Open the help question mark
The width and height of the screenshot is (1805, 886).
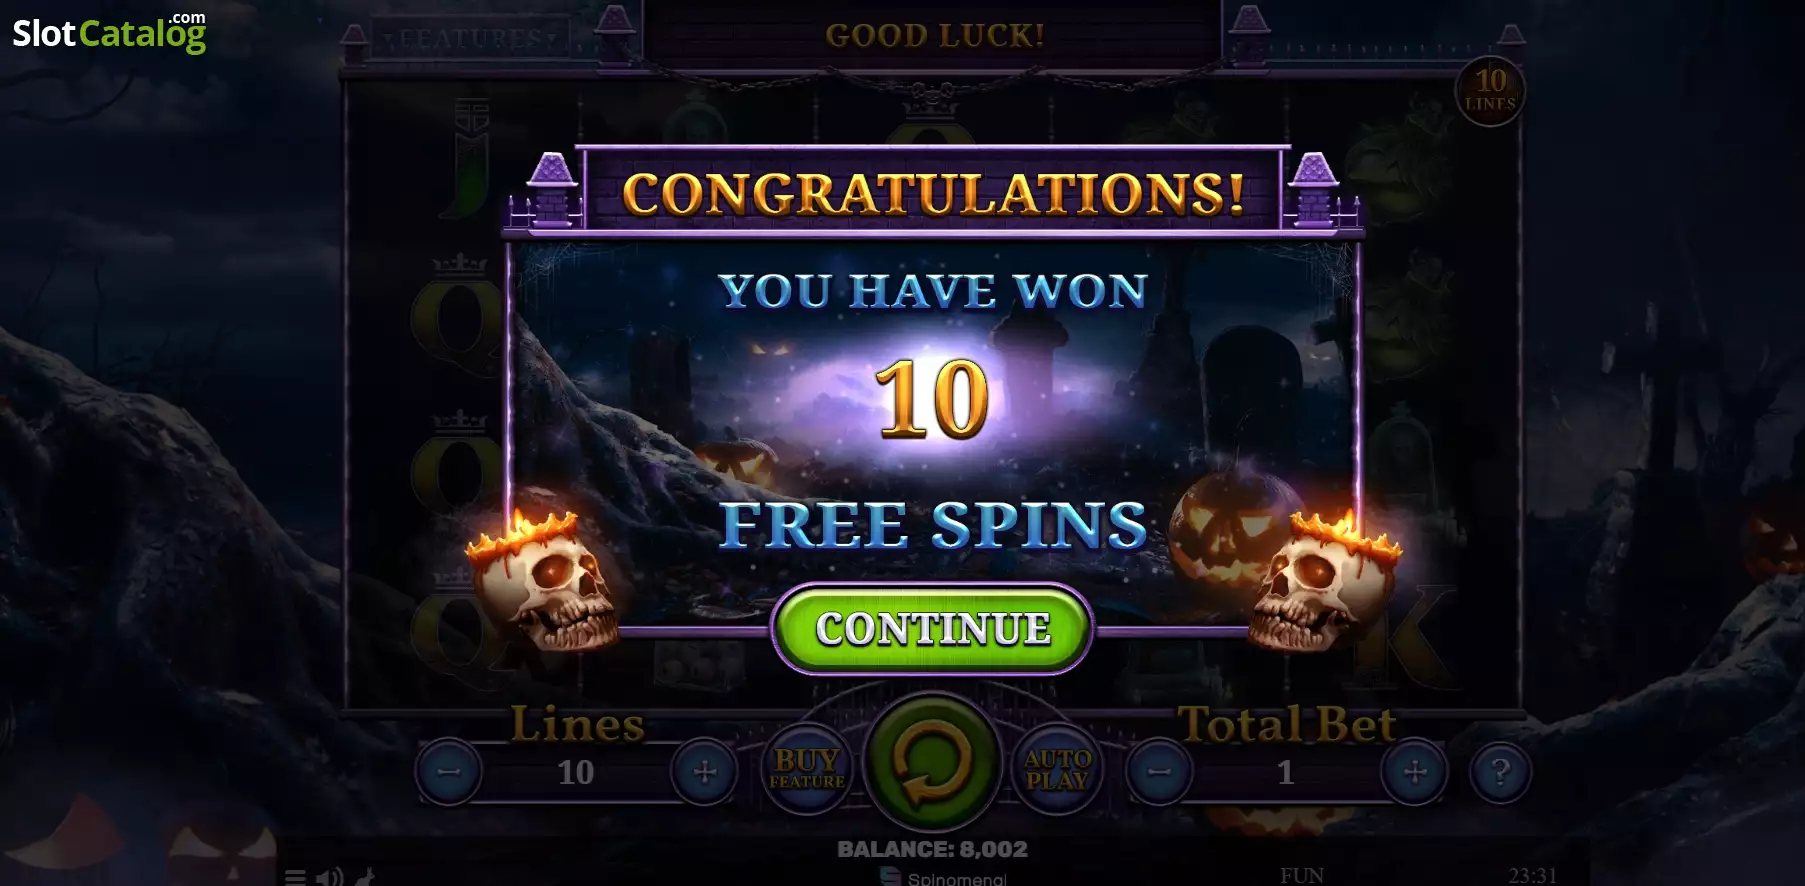(1500, 772)
